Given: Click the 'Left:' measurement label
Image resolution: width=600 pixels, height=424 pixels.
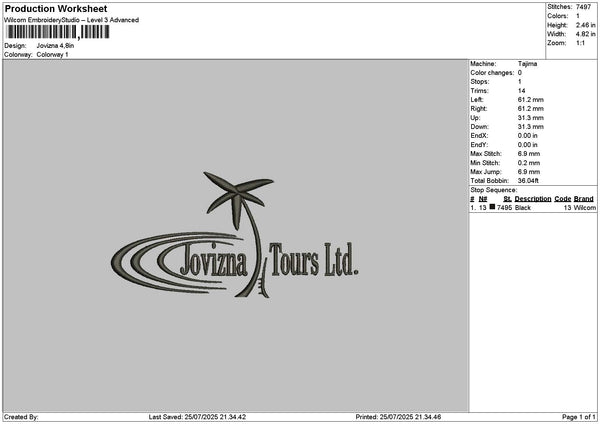Looking at the screenshot, I should tap(477, 100).
